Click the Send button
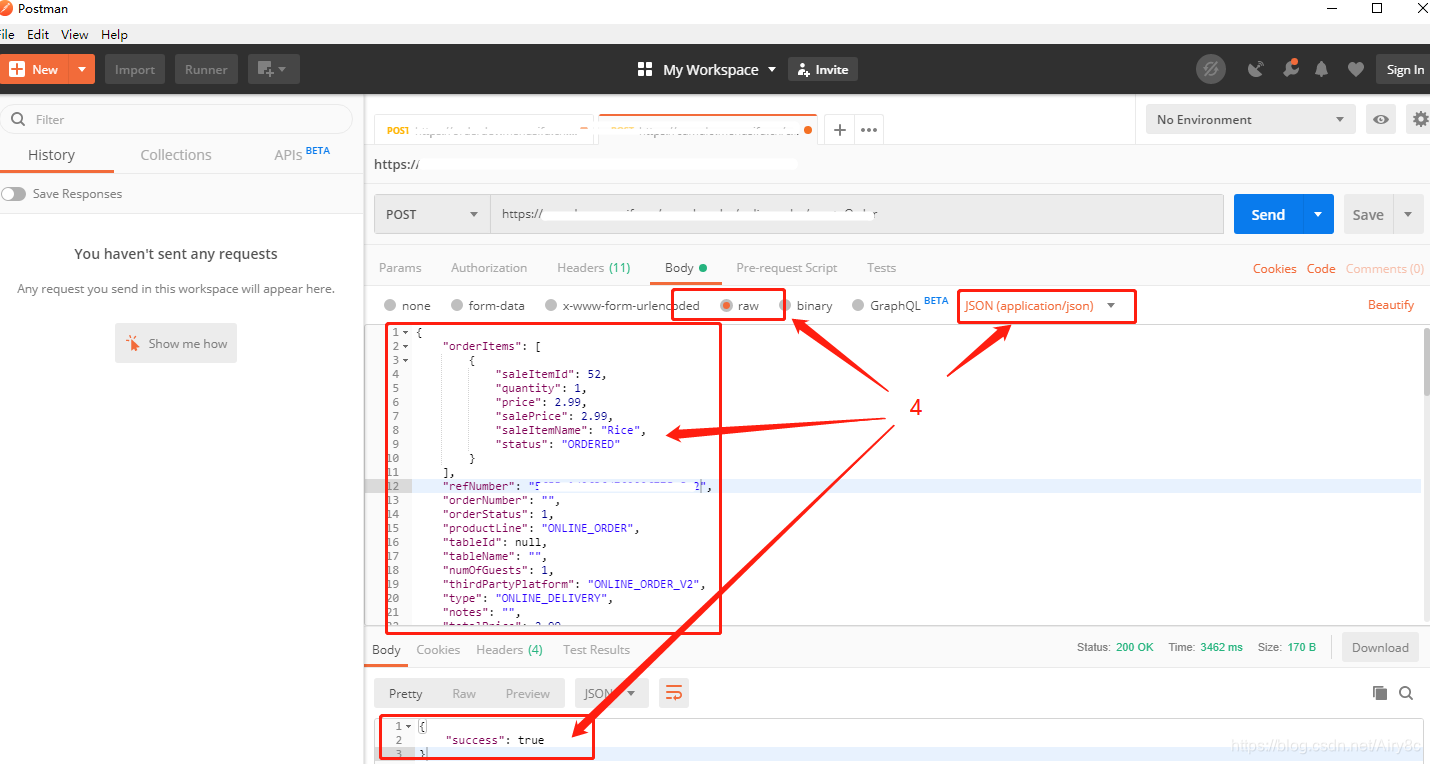 tap(1268, 214)
